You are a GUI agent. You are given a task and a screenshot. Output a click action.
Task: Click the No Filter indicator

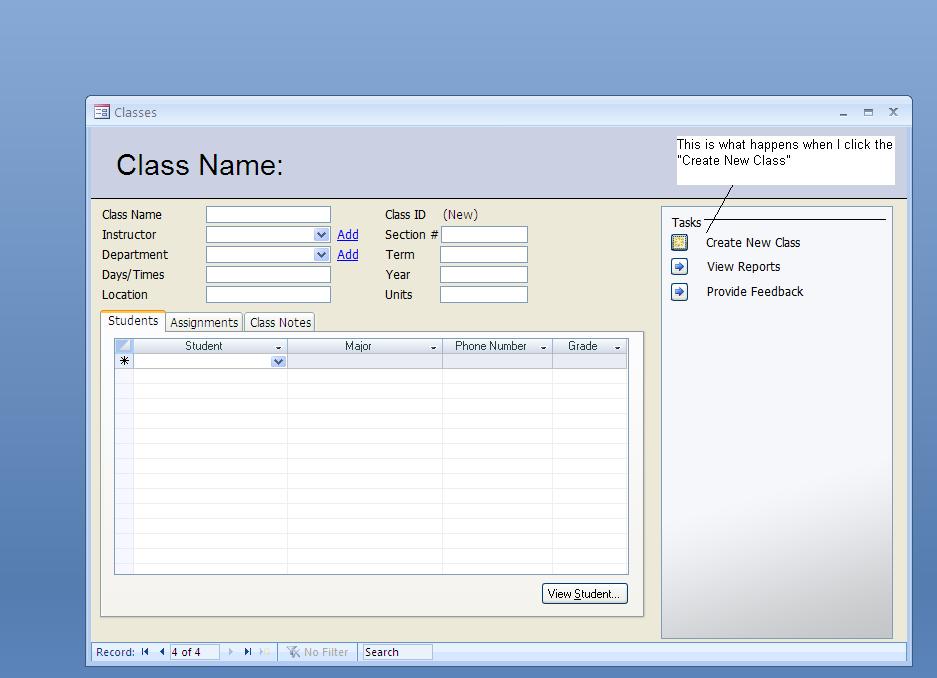[318, 652]
